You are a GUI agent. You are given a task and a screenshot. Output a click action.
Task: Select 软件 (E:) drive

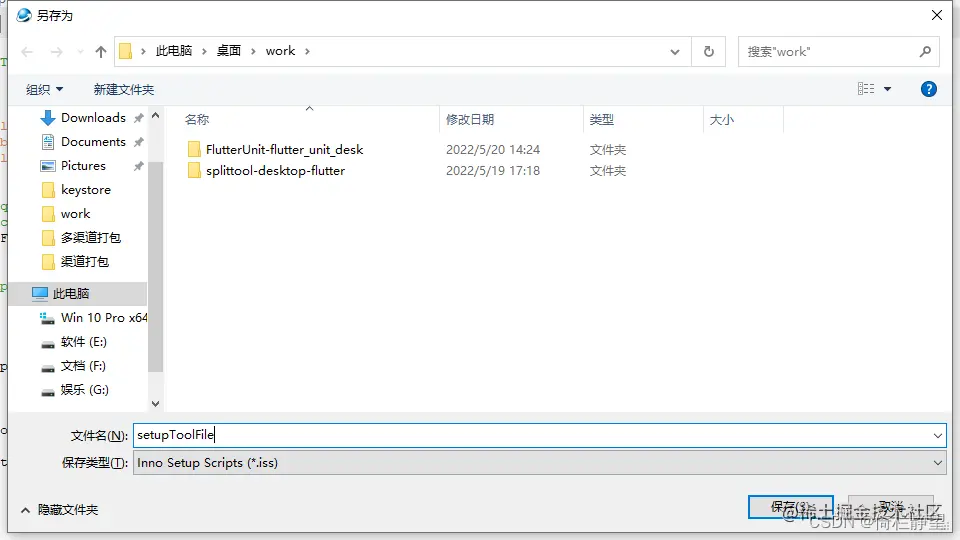point(83,342)
